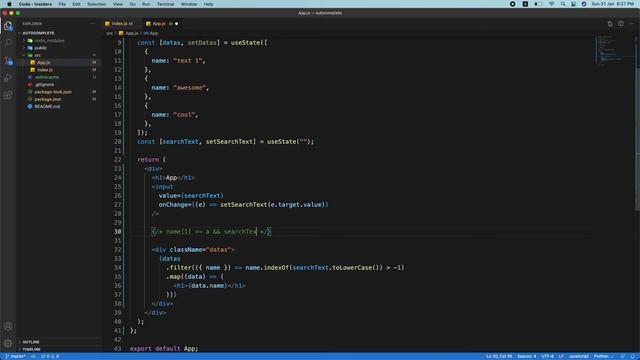Screen dimensions: 640x360
Task: Open the Edit menu
Action: 76,4
